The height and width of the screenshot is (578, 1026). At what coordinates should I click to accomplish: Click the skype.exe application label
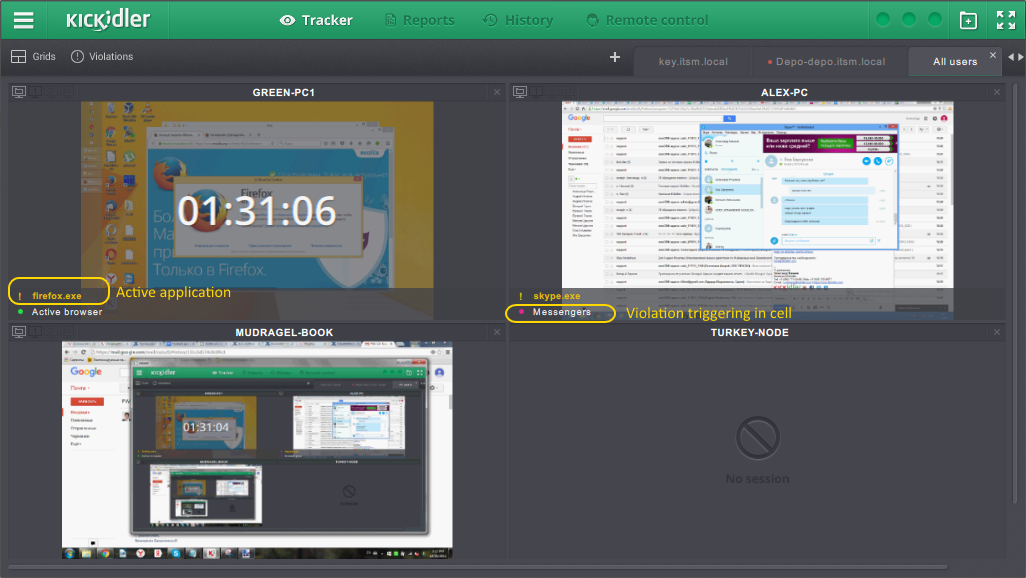pyautogui.click(x=557, y=296)
